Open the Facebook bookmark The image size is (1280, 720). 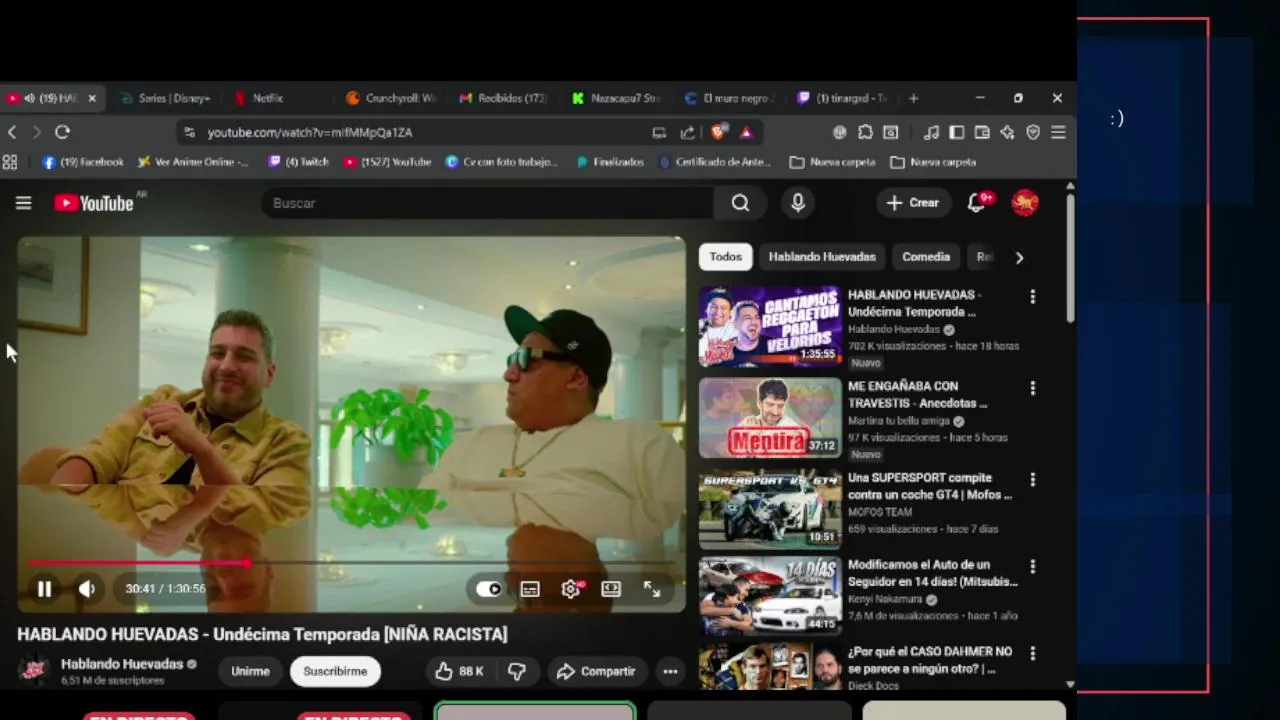(x=82, y=162)
